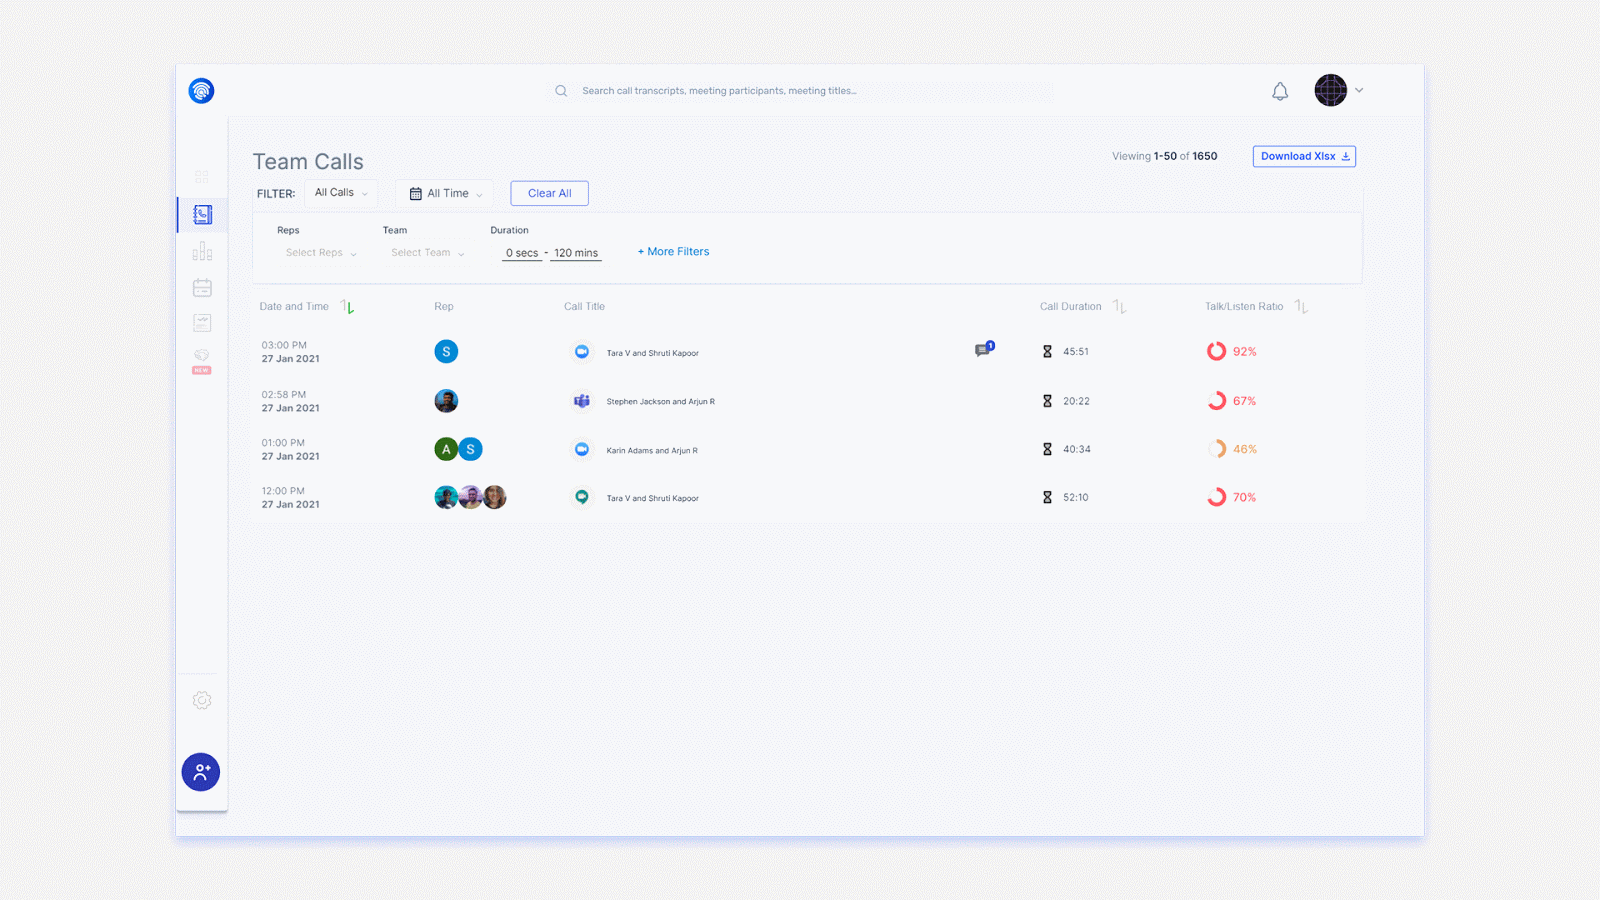Click the add user round button
The width and height of the screenshot is (1600, 900).
(x=201, y=772)
